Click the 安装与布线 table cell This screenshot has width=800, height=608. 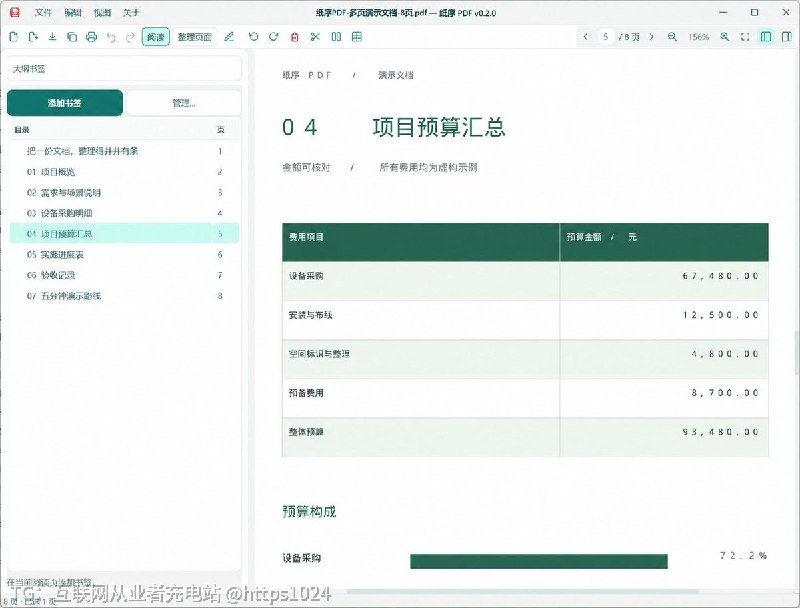[420, 320]
